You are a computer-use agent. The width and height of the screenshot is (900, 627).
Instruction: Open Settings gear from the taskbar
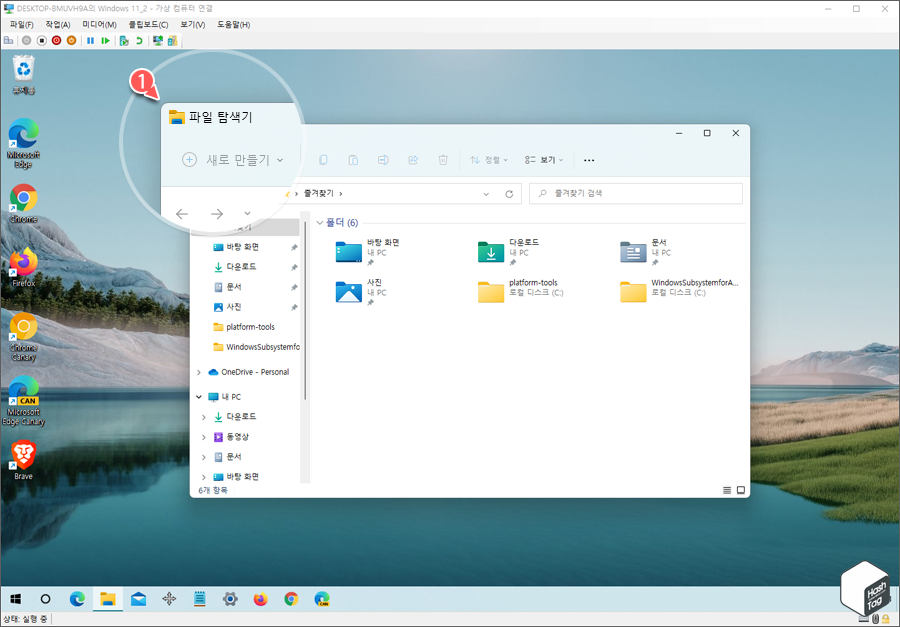pyautogui.click(x=230, y=599)
